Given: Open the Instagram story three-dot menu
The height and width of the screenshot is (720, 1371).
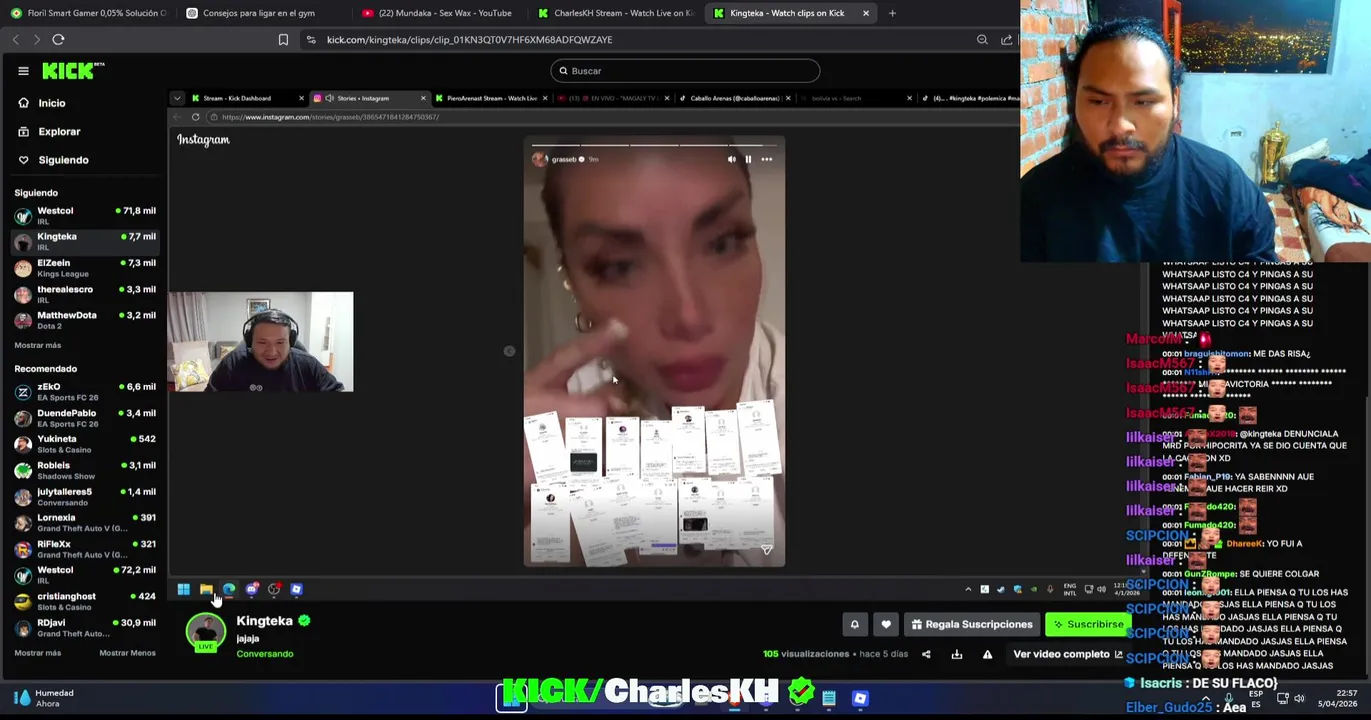Looking at the screenshot, I should point(767,159).
